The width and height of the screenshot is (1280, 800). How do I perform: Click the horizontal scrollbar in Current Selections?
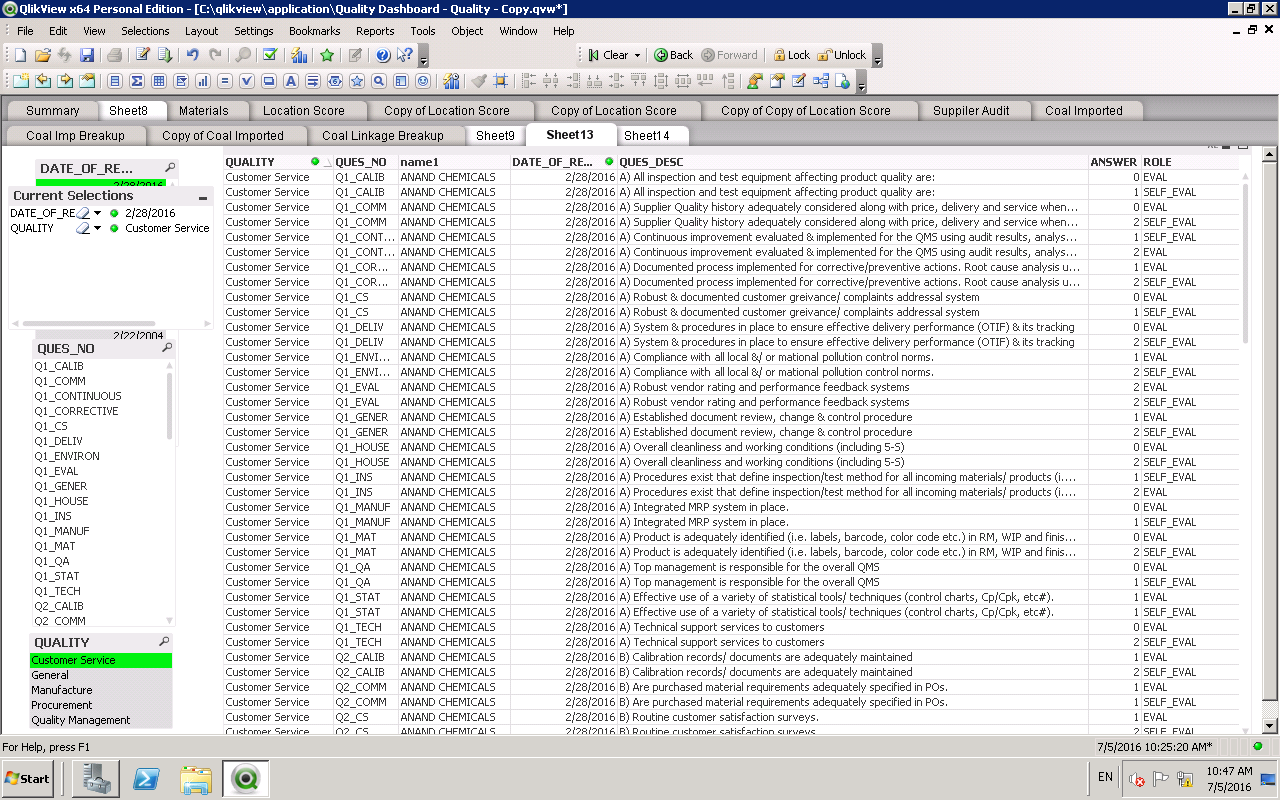(x=90, y=323)
